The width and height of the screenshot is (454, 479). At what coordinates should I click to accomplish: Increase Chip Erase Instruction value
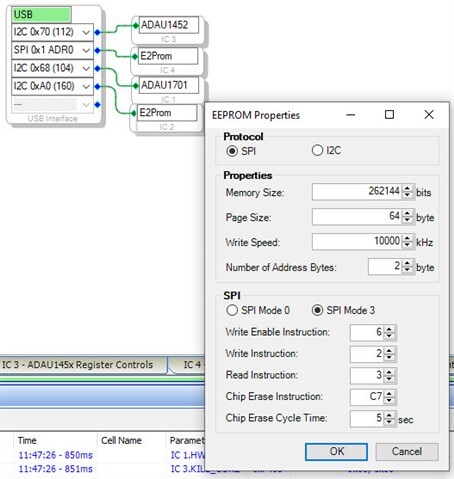coord(389,393)
